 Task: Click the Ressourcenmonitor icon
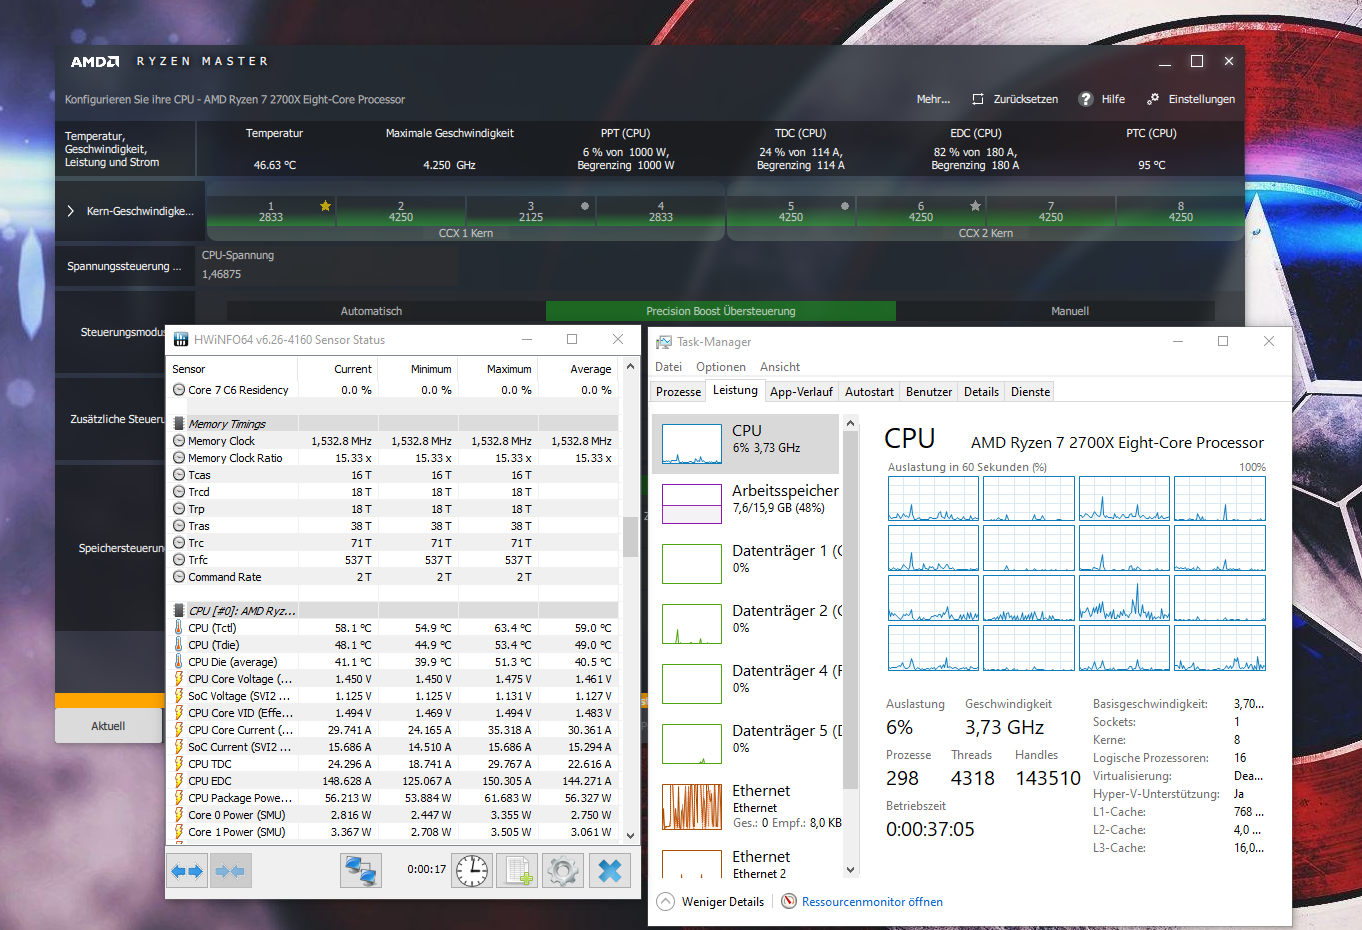[x=789, y=902]
